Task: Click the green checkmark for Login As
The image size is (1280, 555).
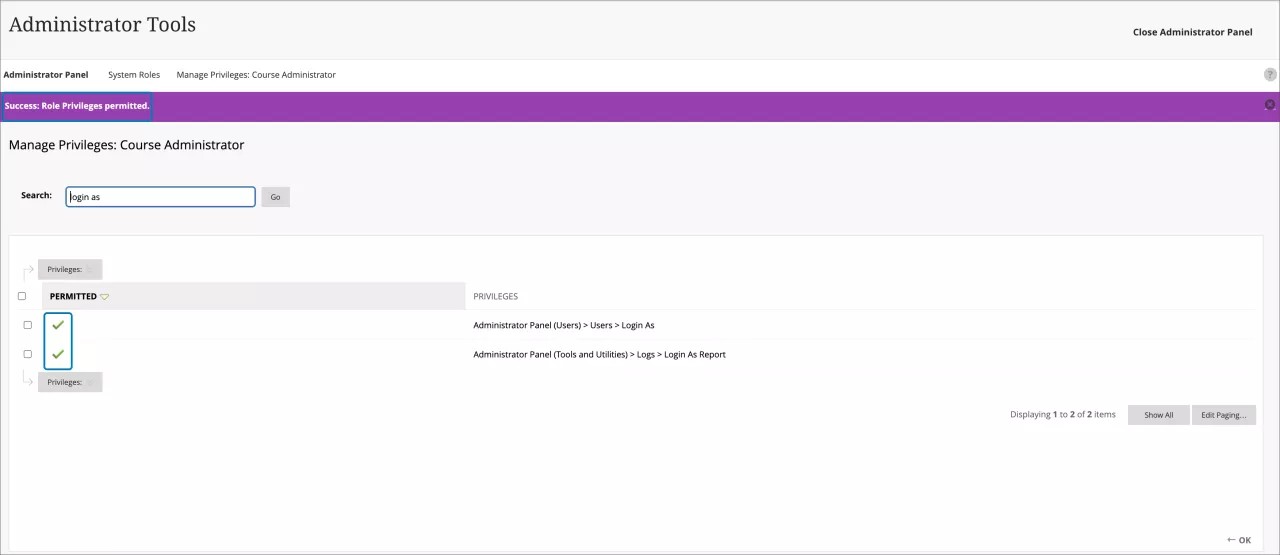Action: point(58,325)
